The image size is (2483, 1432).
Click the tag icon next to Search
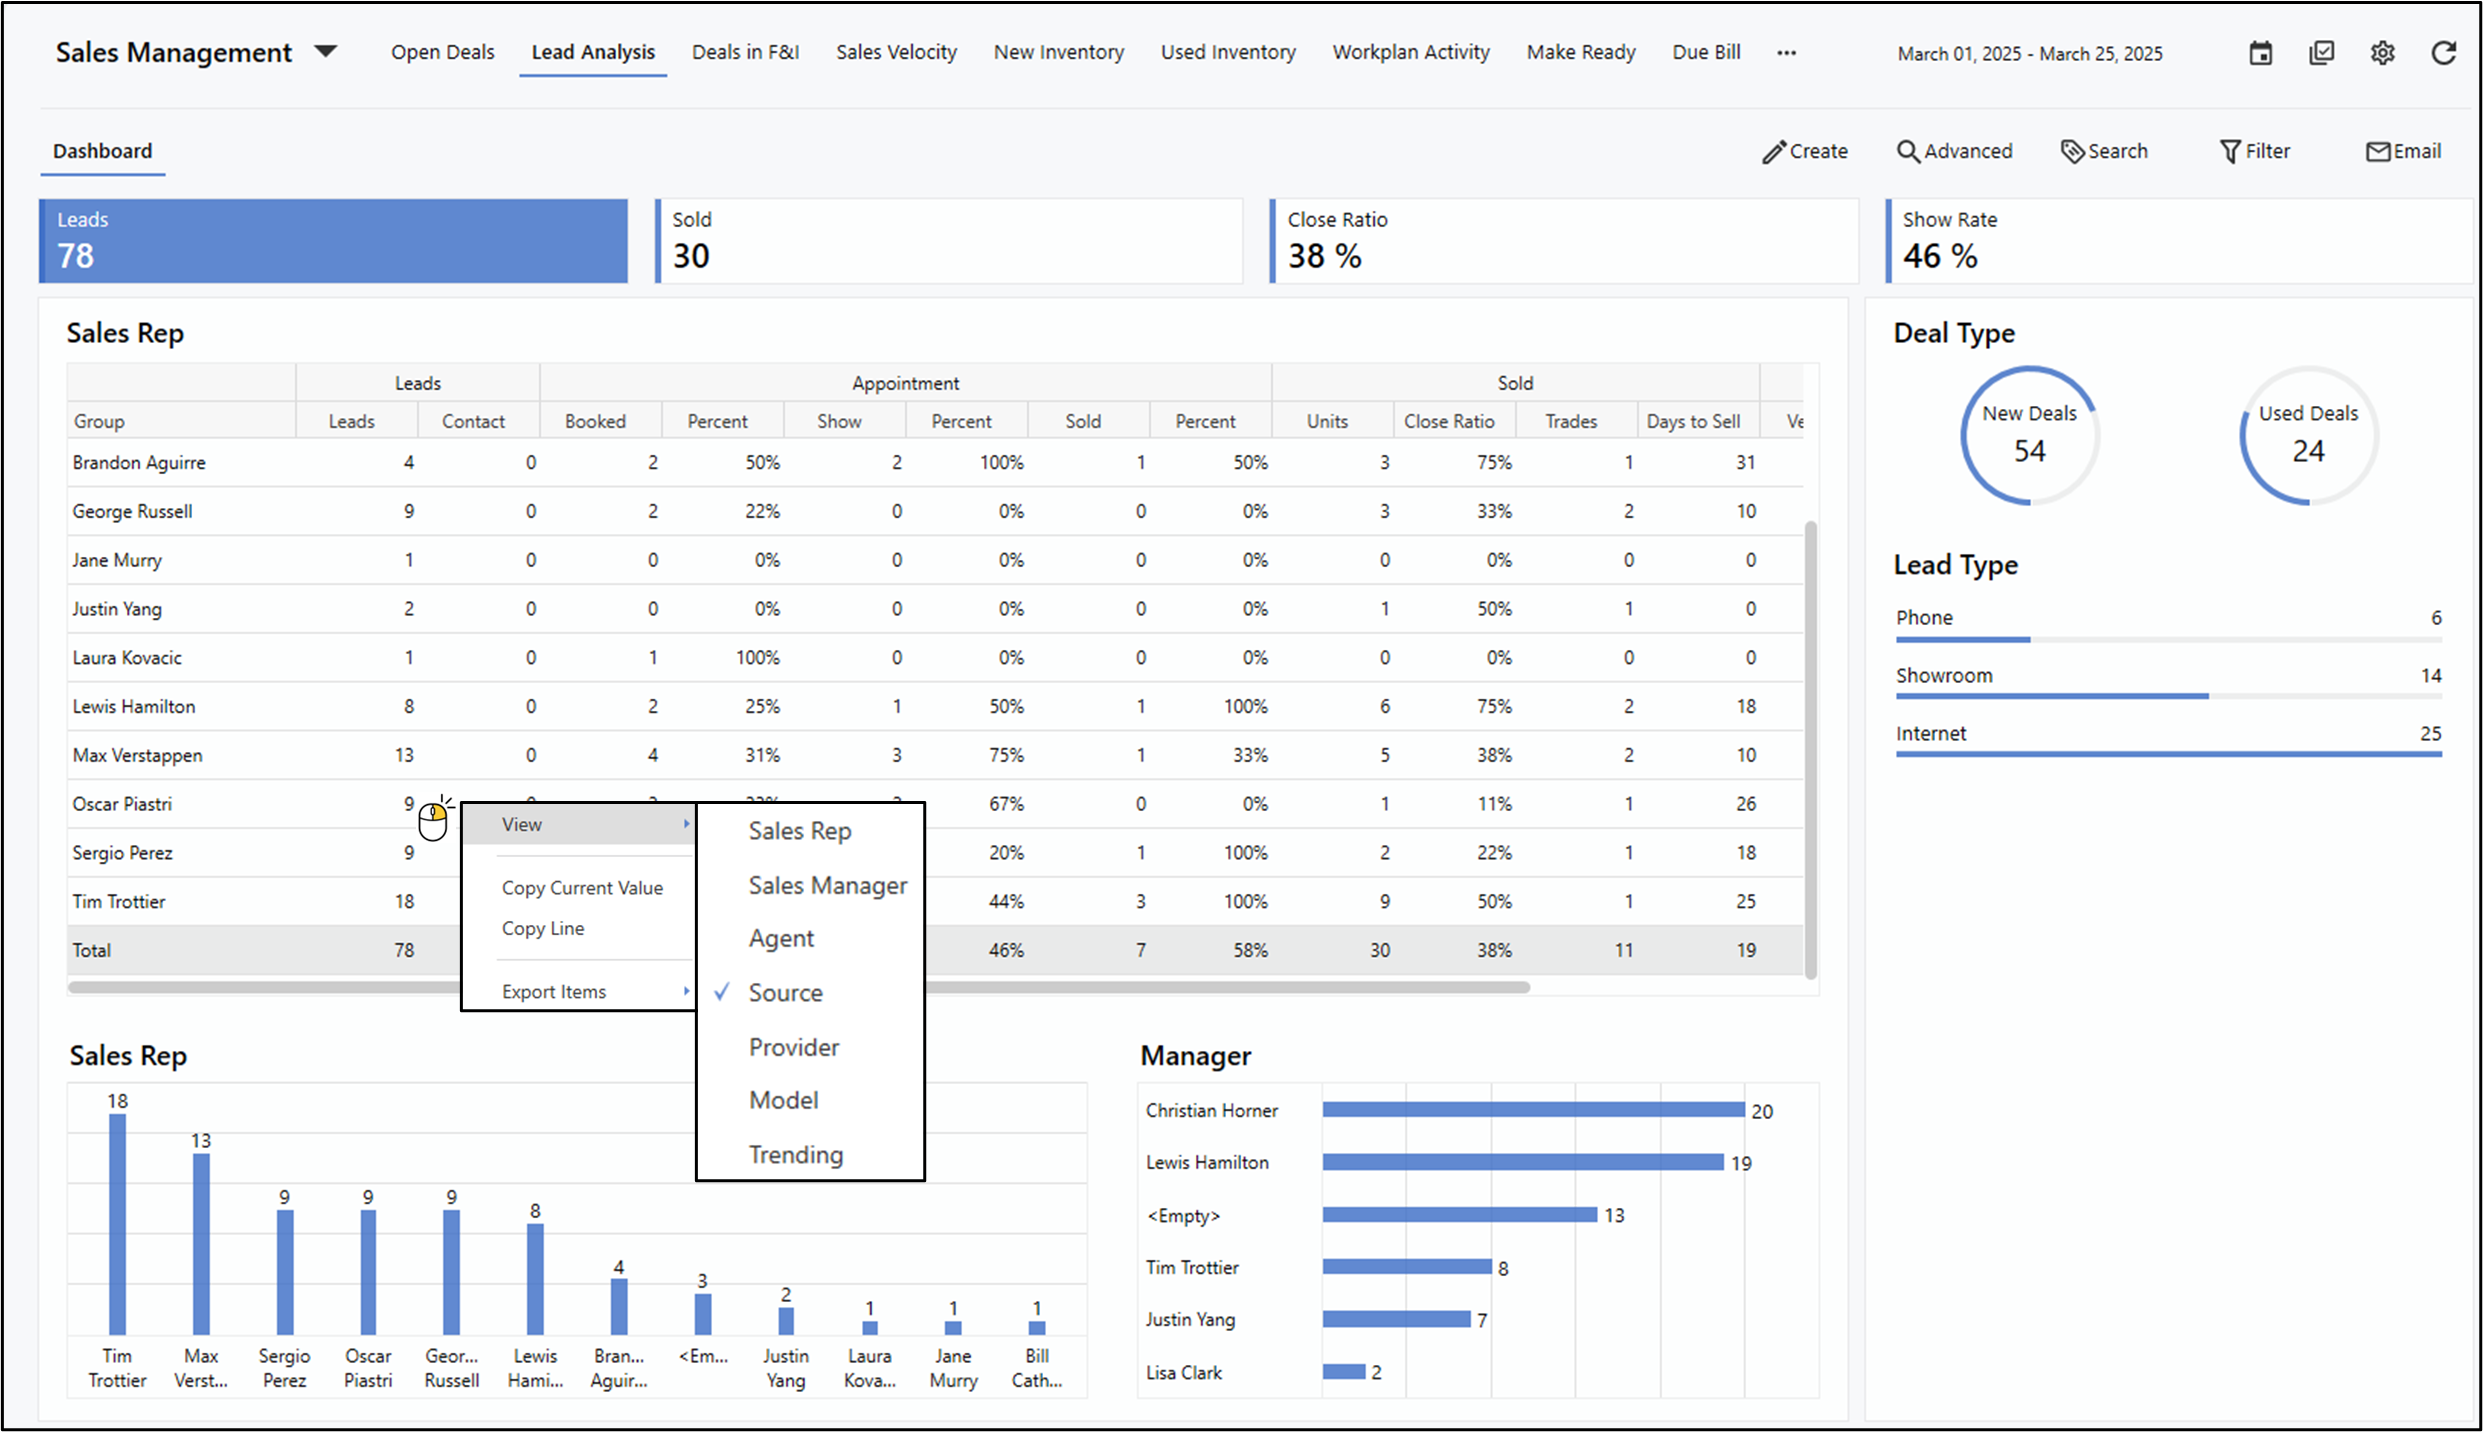coord(2073,151)
